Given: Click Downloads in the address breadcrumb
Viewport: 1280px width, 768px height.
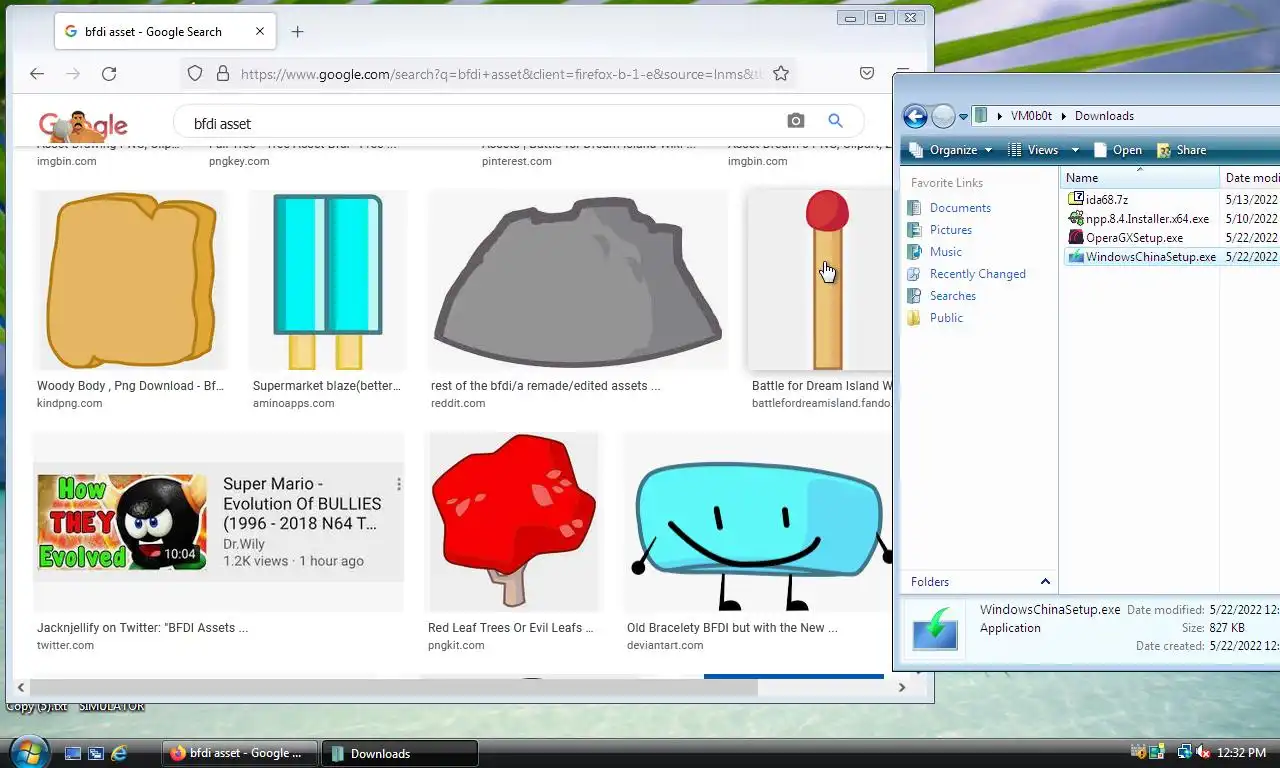Looking at the screenshot, I should pyautogui.click(x=1104, y=116).
